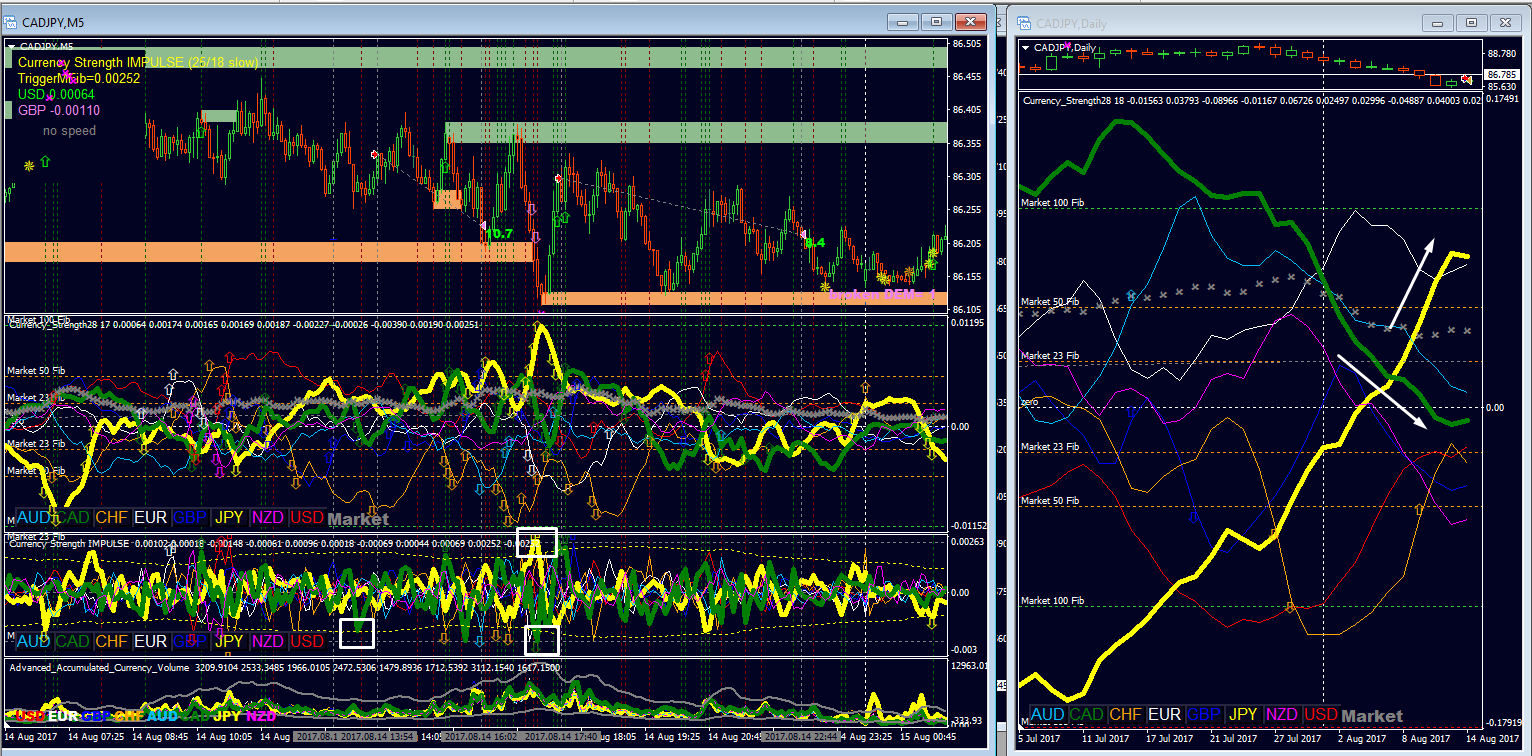Click the 'no speed' label on M5 chart

tap(69, 131)
